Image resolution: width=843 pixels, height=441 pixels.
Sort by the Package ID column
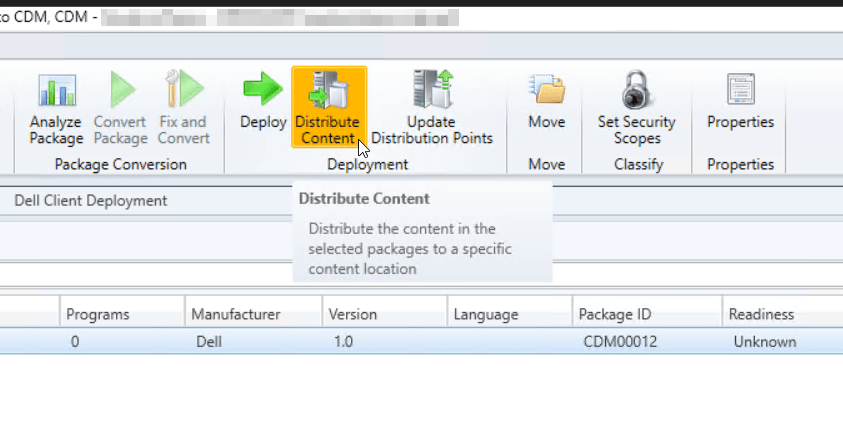[615, 314]
